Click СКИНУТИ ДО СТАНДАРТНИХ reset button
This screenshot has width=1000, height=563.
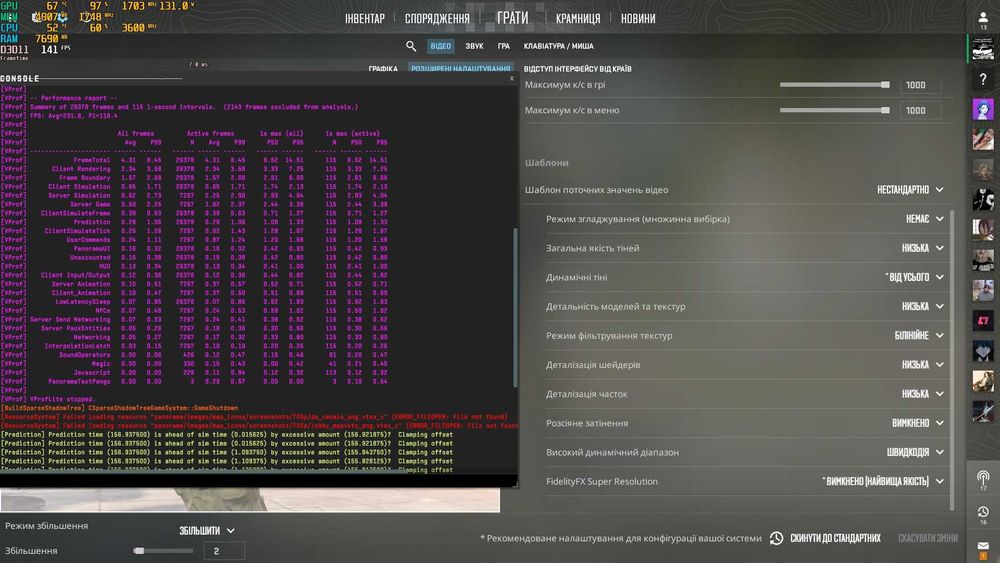click(825, 538)
